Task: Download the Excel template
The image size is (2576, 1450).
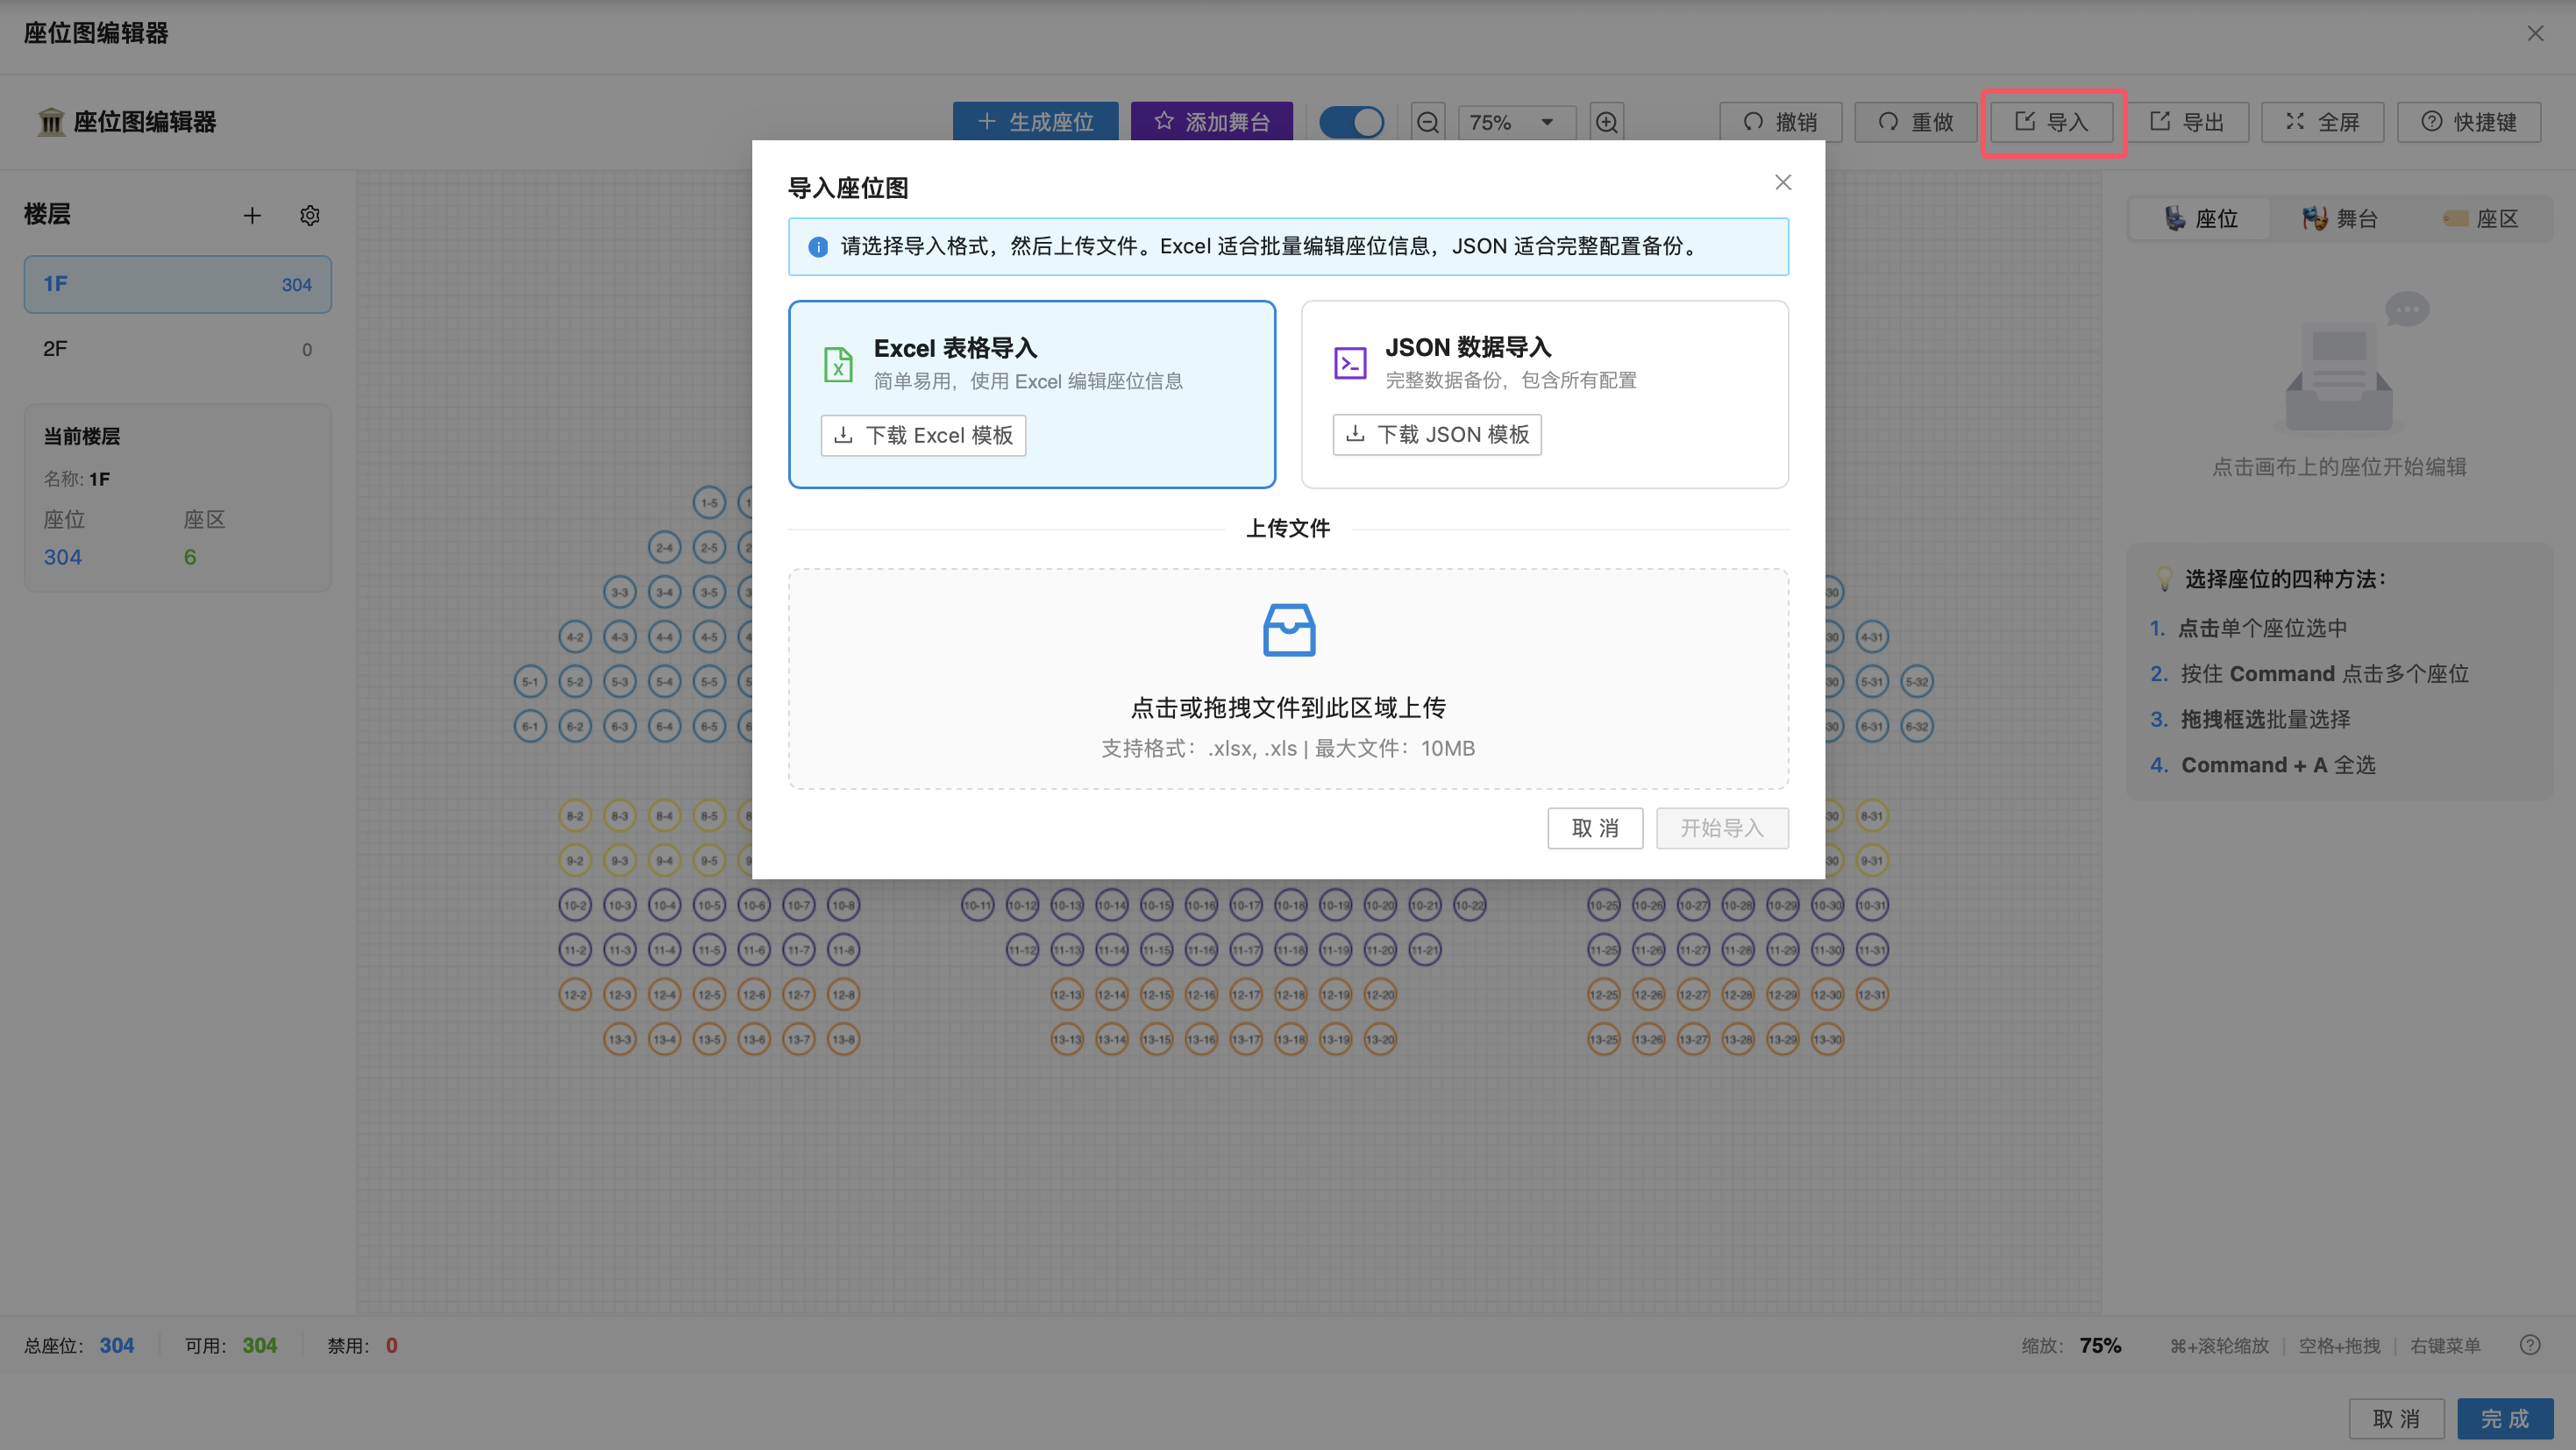Action: tap(923, 435)
